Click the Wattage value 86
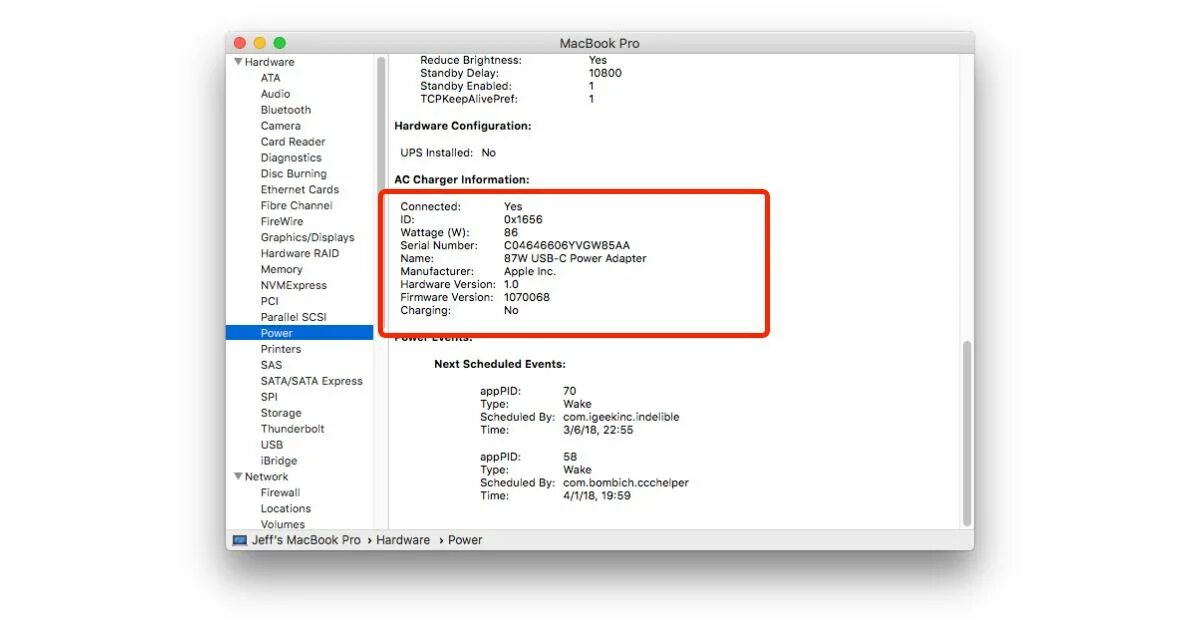This screenshot has height=630, width=1200. [511, 232]
